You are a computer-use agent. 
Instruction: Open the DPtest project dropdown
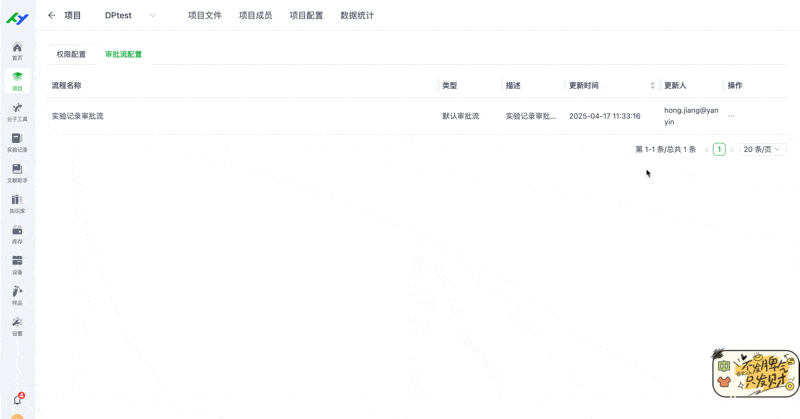[x=130, y=15]
